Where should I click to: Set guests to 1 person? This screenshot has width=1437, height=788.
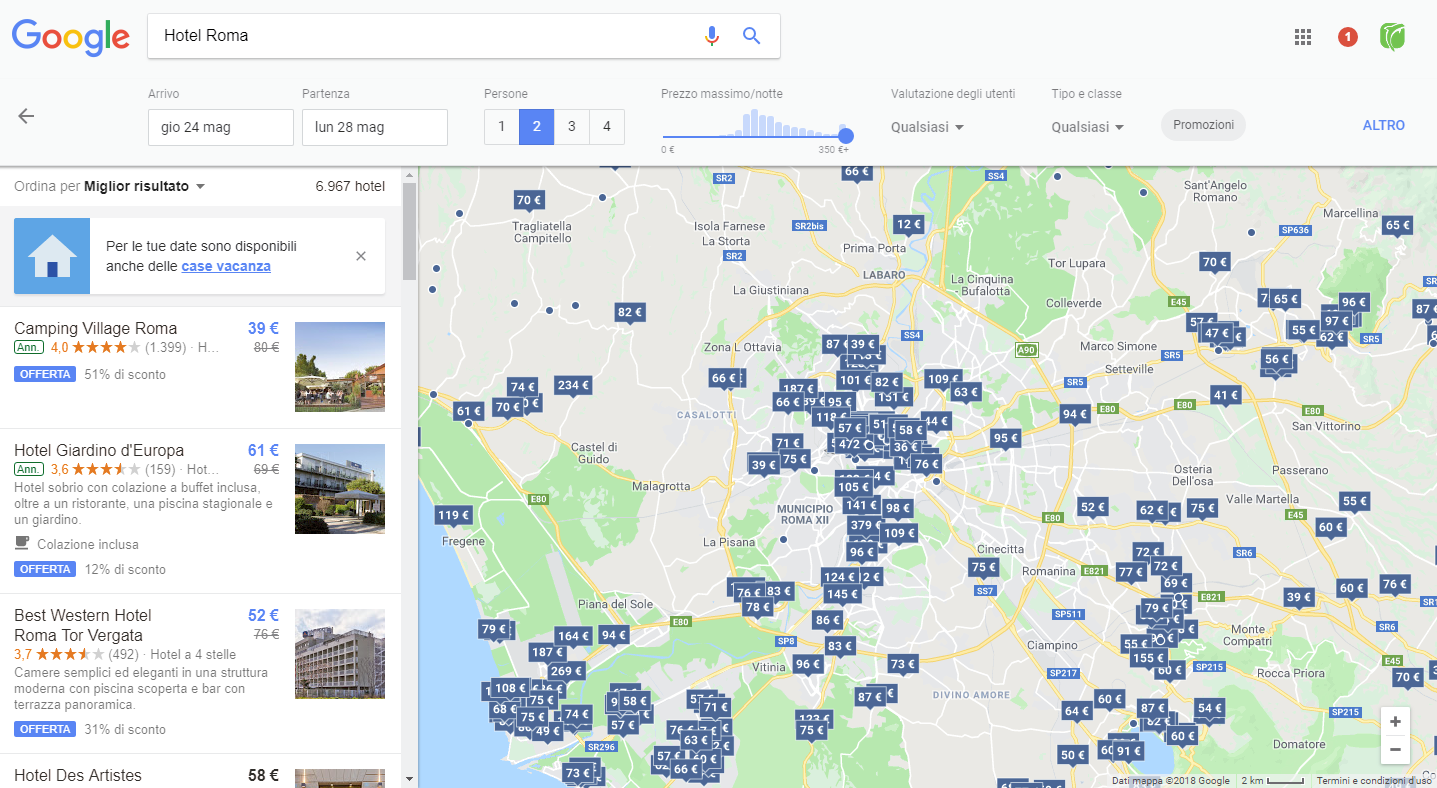[x=501, y=127]
